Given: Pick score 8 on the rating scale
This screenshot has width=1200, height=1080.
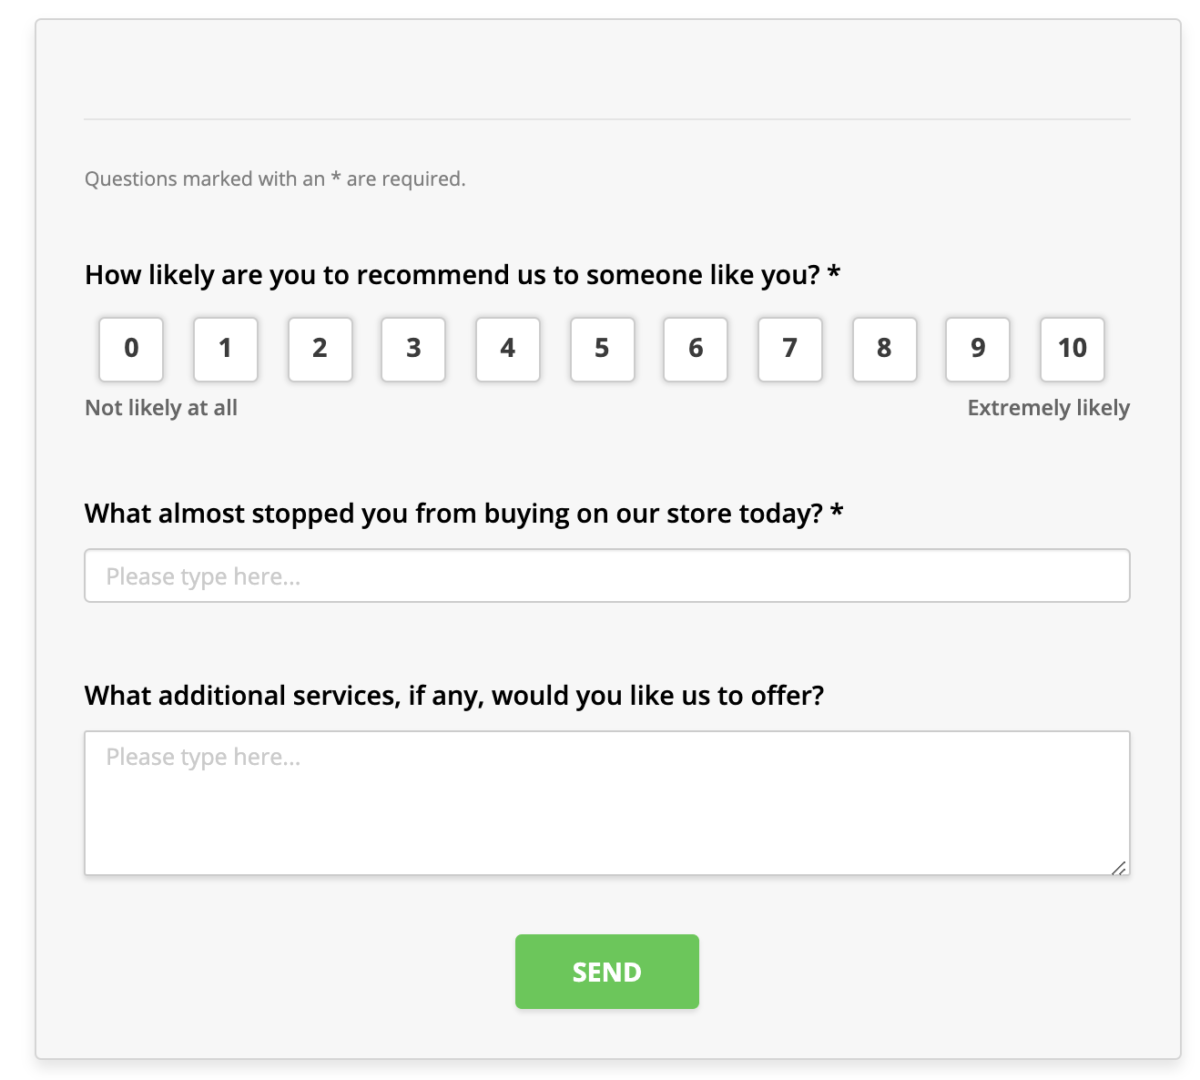Looking at the screenshot, I should (x=884, y=349).
